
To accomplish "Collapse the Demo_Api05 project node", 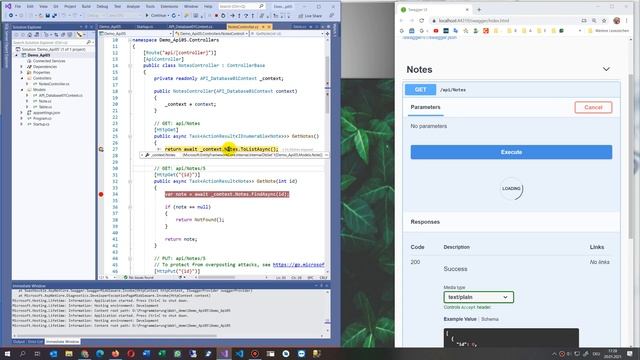I will point(17,55).
